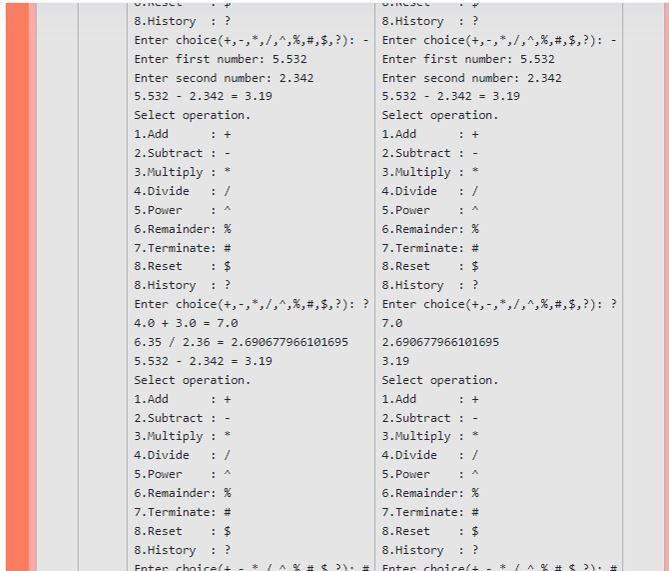The image size is (669, 571).
Task: Click right column '3.19' history output
Action: 396,361
